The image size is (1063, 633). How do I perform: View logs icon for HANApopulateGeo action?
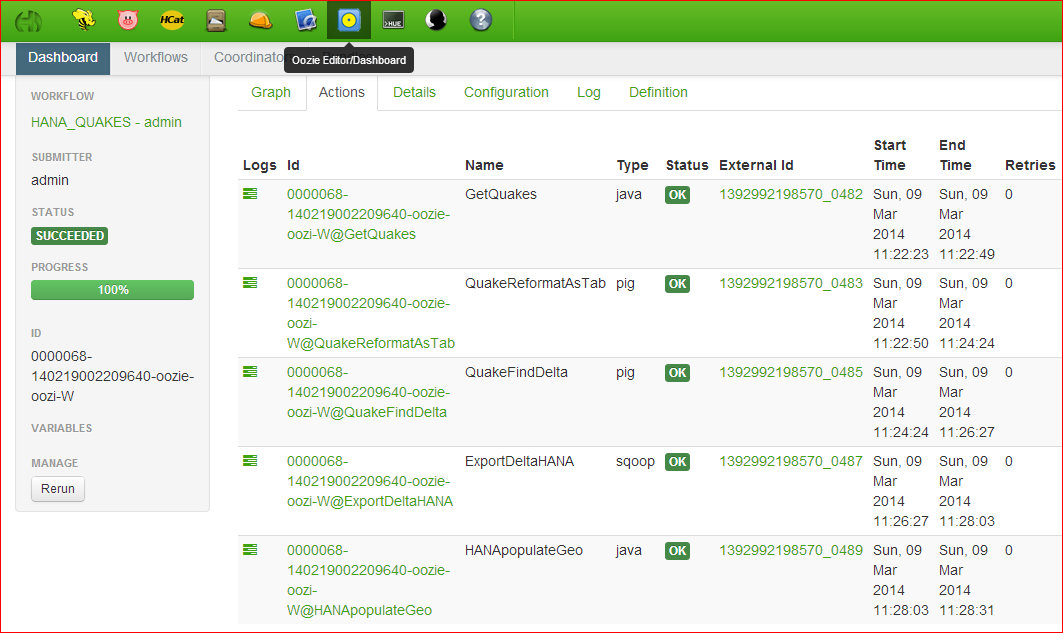[x=250, y=550]
